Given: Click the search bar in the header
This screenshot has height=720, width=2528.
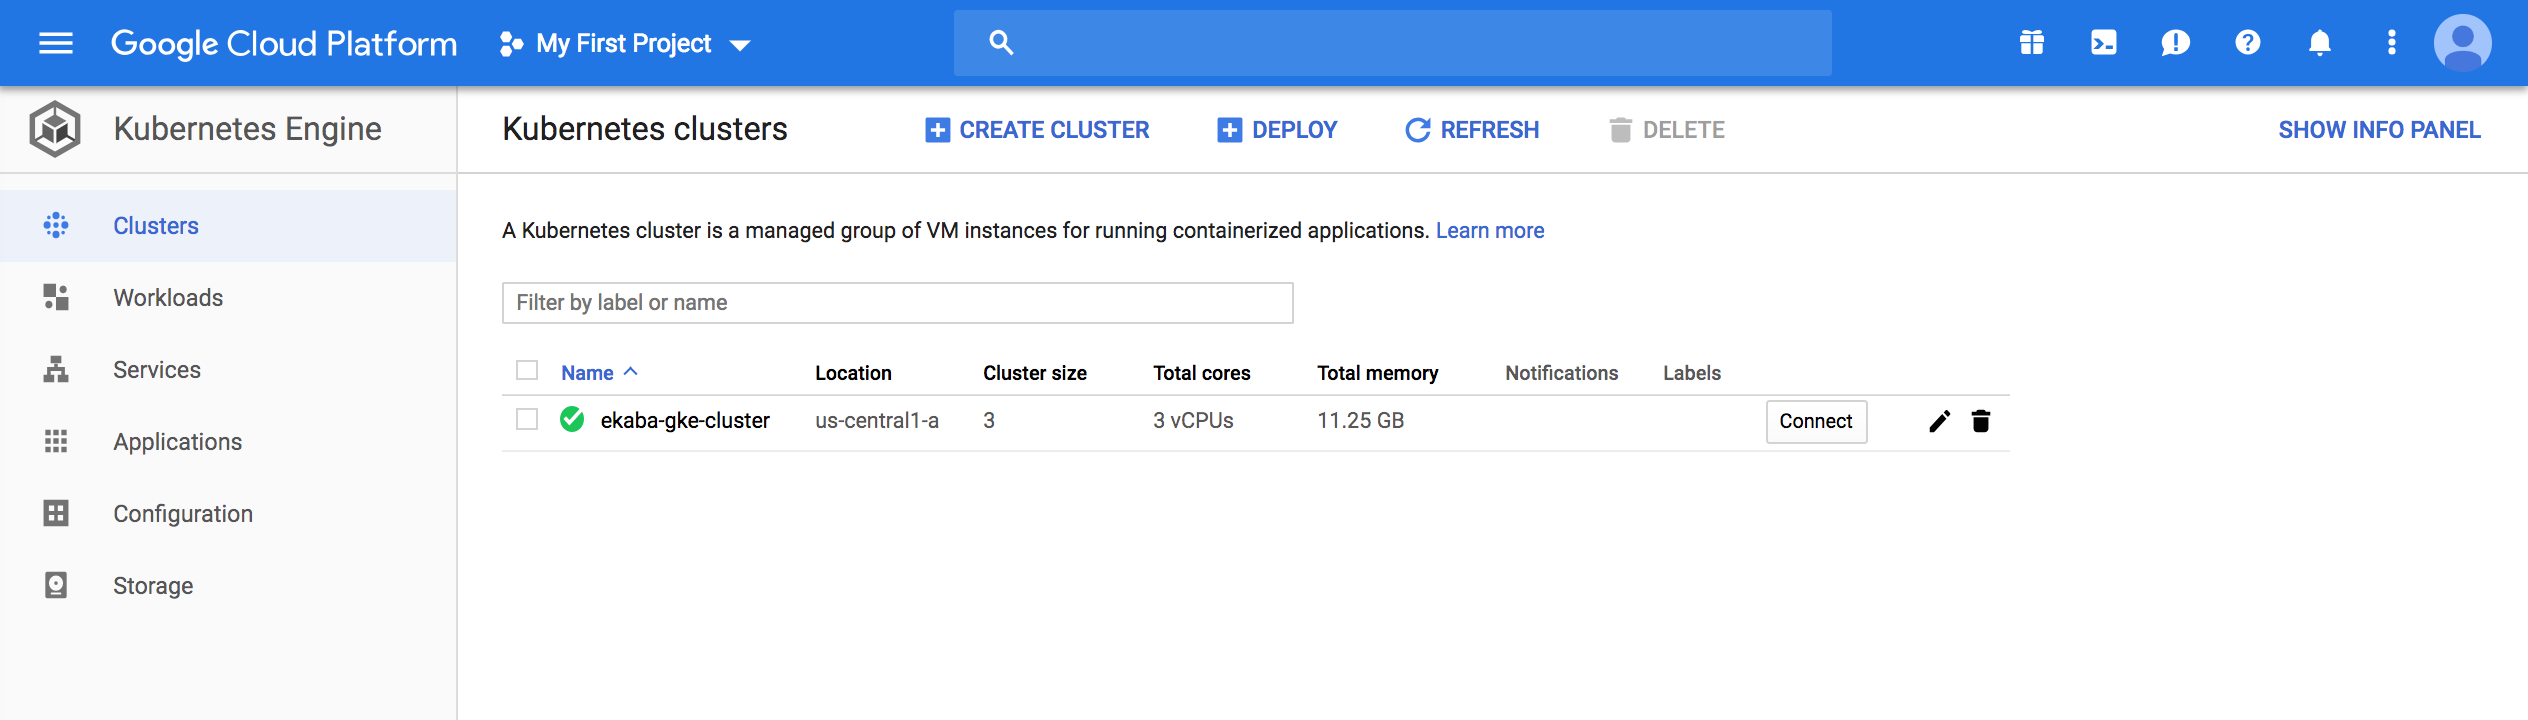Looking at the screenshot, I should [x=1392, y=43].
